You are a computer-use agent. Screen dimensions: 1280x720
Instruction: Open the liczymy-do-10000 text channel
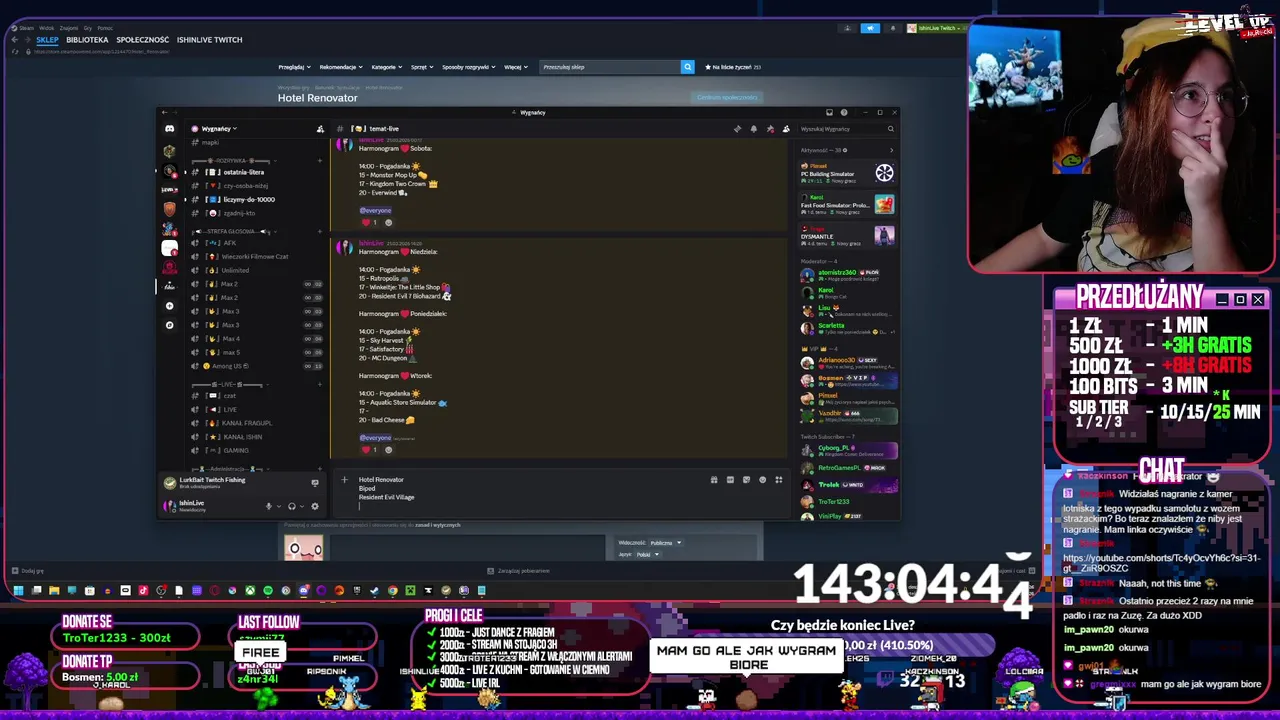(248, 199)
